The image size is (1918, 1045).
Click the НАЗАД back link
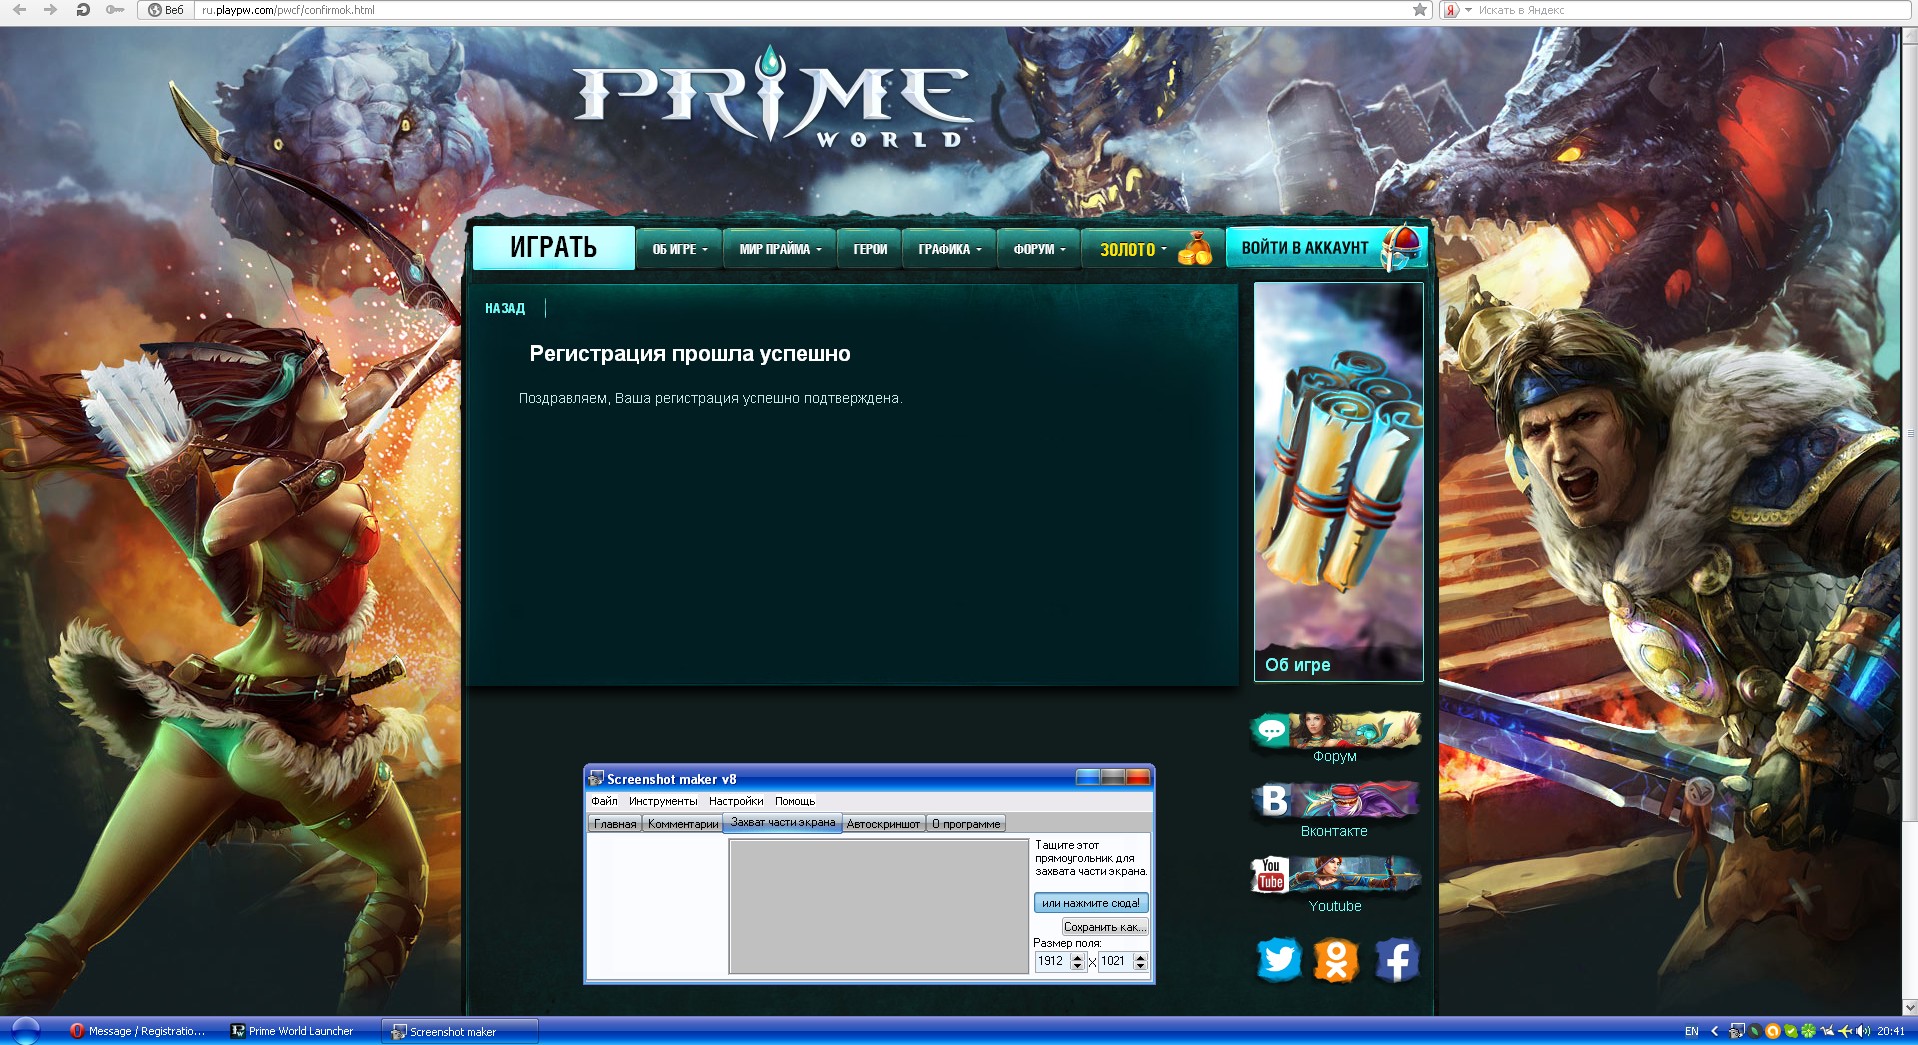(x=505, y=308)
